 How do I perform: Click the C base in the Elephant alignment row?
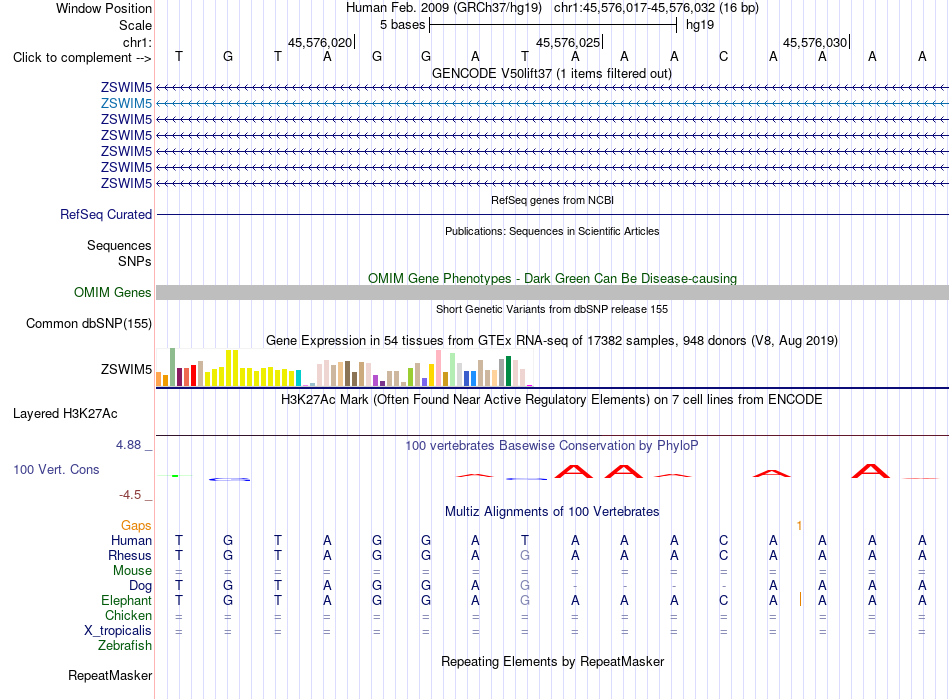(x=723, y=600)
